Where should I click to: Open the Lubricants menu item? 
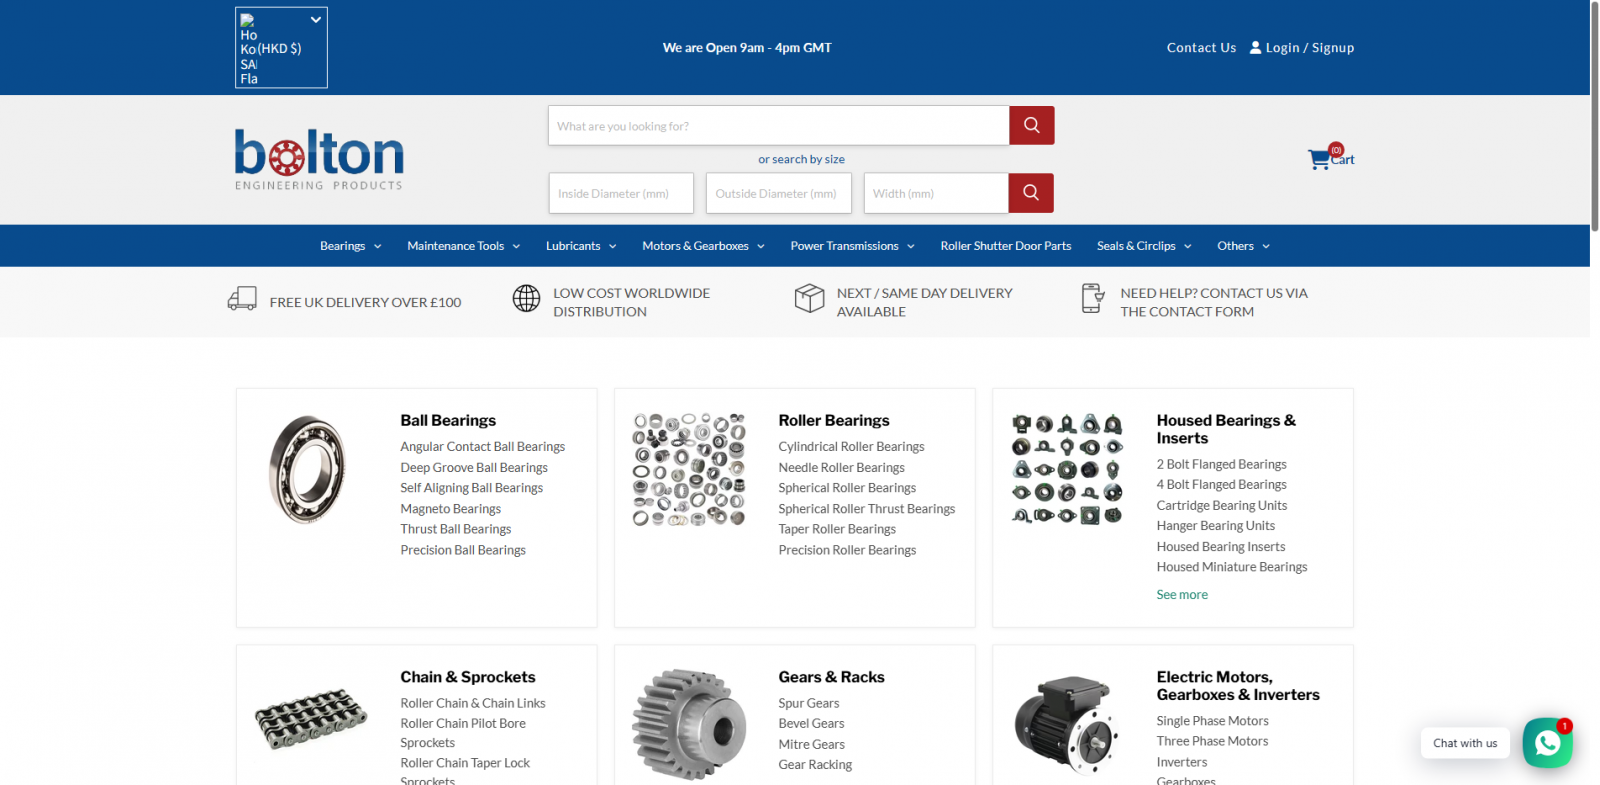580,246
